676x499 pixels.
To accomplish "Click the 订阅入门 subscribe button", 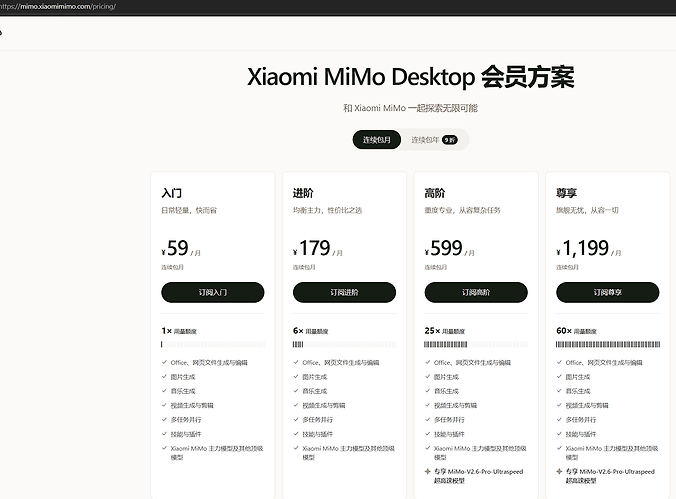I will click(213, 292).
